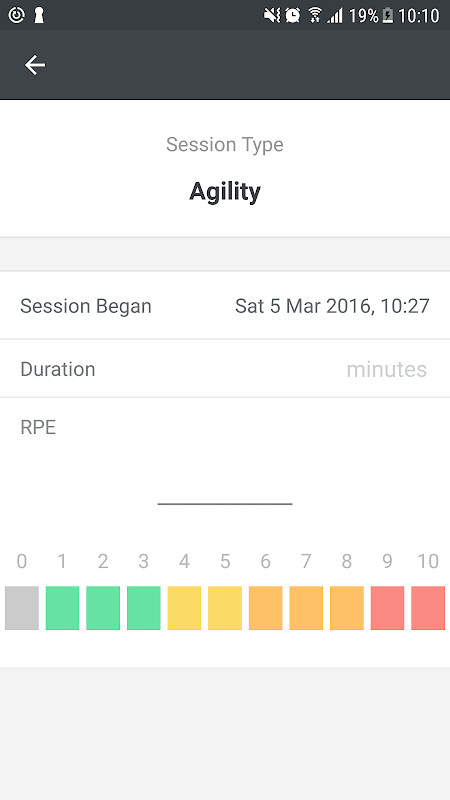The height and width of the screenshot is (800, 450).
Task: Select the red RPE 9 swatch
Action: pos(387,608)
